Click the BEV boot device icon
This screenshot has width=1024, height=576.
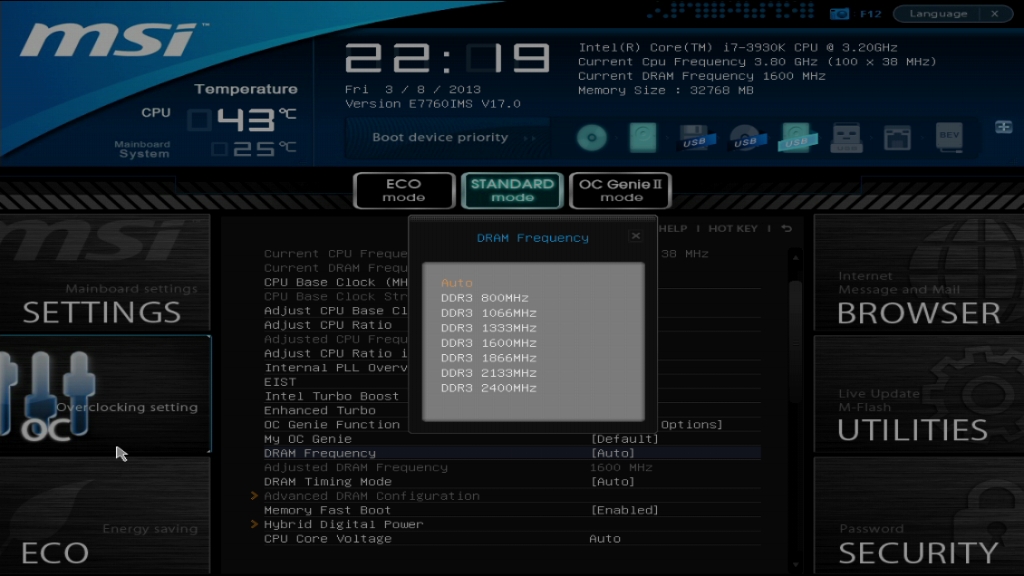[949, 138]
